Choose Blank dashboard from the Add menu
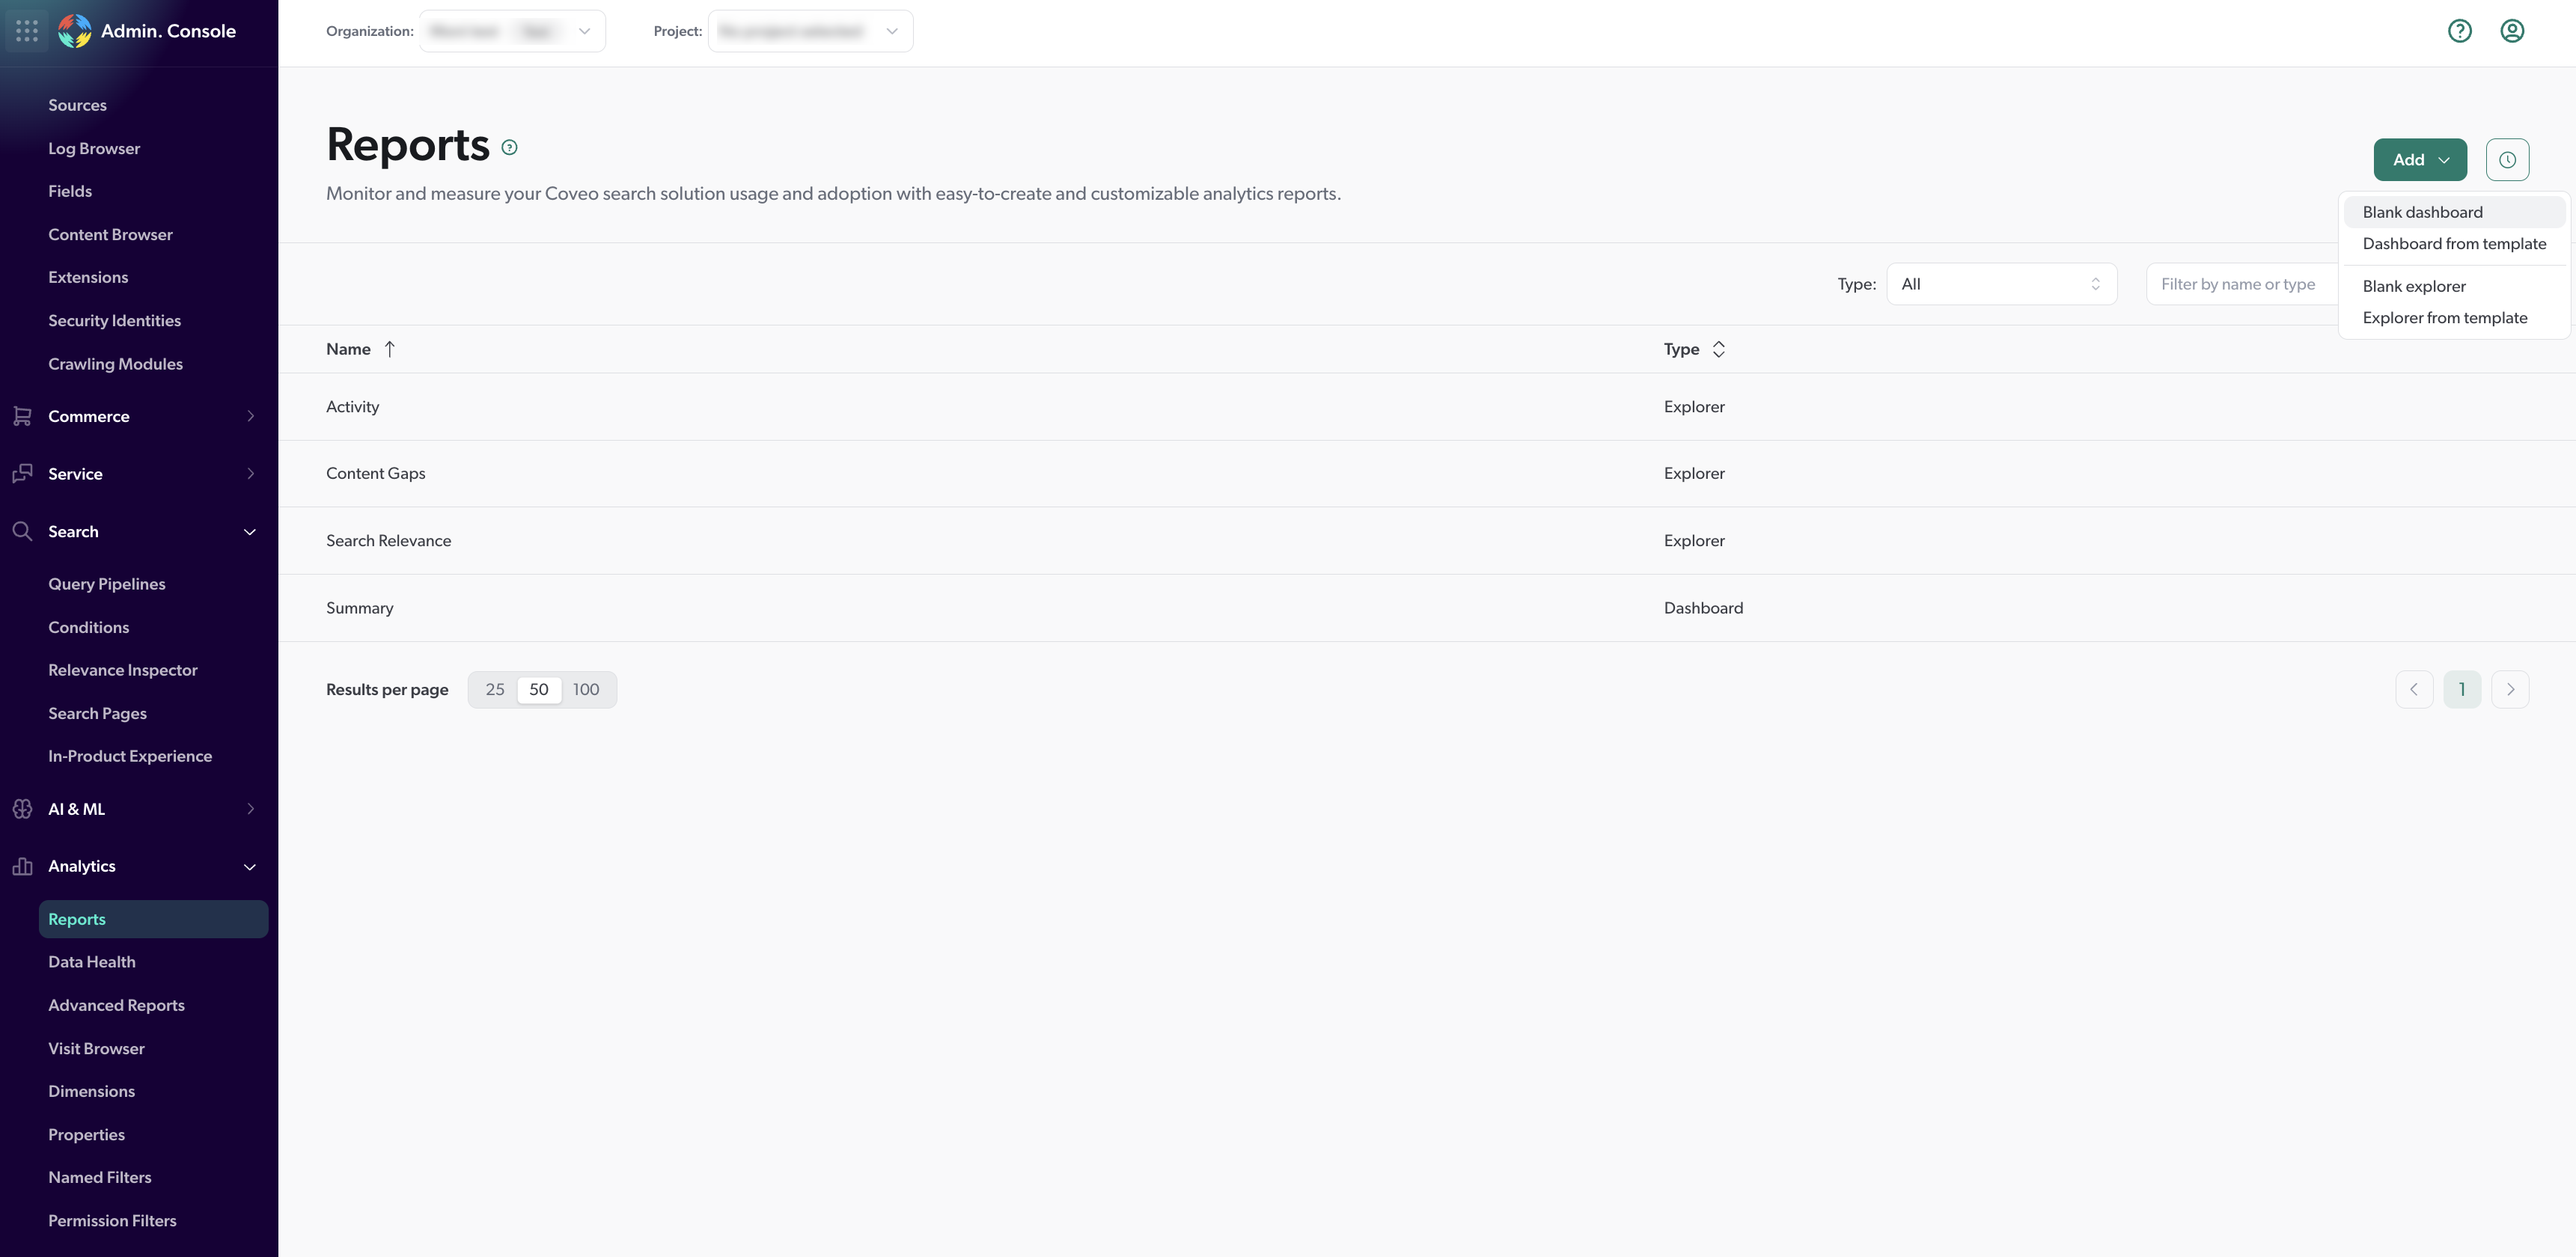The width and height of the screenshot is (2576, 1257). point(2422,211)
